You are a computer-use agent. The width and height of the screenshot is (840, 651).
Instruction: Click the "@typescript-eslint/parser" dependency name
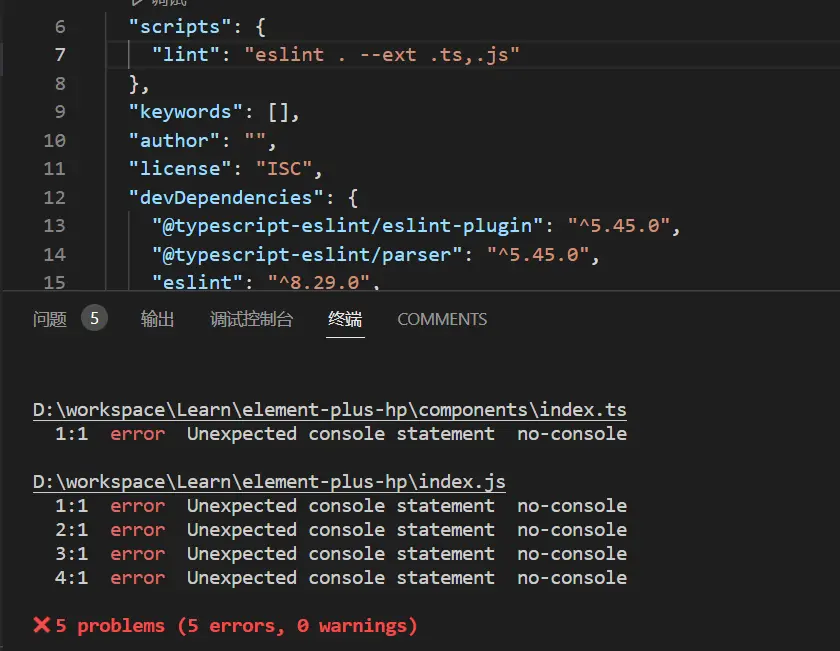308,254
